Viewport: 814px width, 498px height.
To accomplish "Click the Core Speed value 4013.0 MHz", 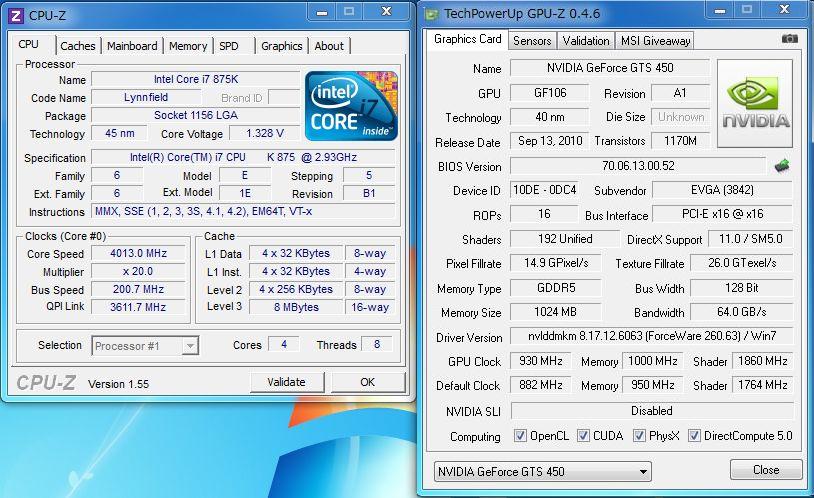I will coord(138,253).
